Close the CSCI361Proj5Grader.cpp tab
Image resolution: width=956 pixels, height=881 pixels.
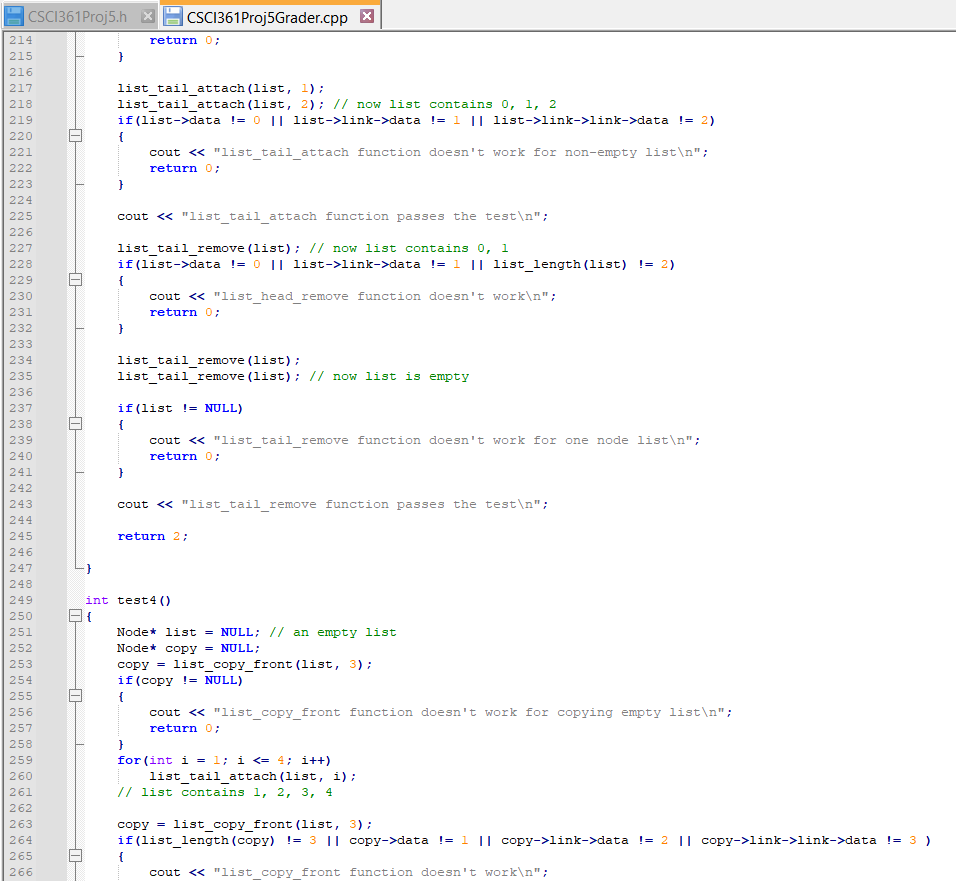[x=368, y=15]
